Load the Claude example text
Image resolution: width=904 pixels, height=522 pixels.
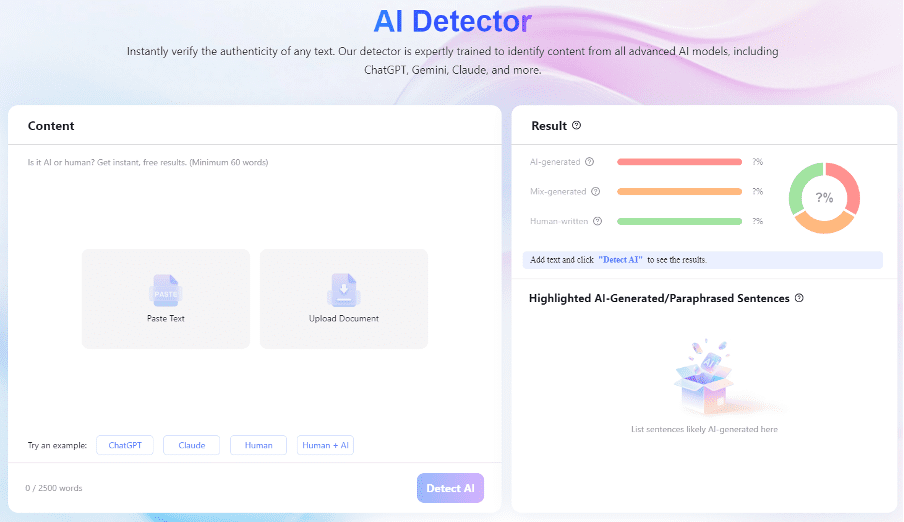tap(192, 445)
